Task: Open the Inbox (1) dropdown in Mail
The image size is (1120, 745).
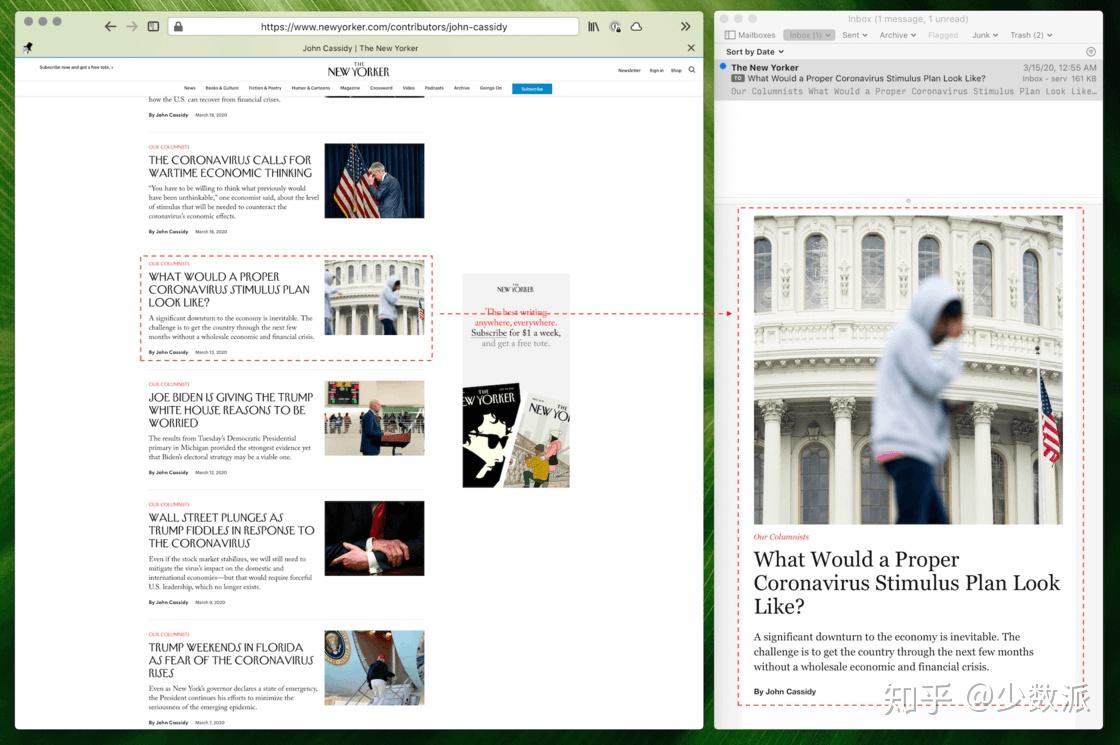Action: pos(809,35)
